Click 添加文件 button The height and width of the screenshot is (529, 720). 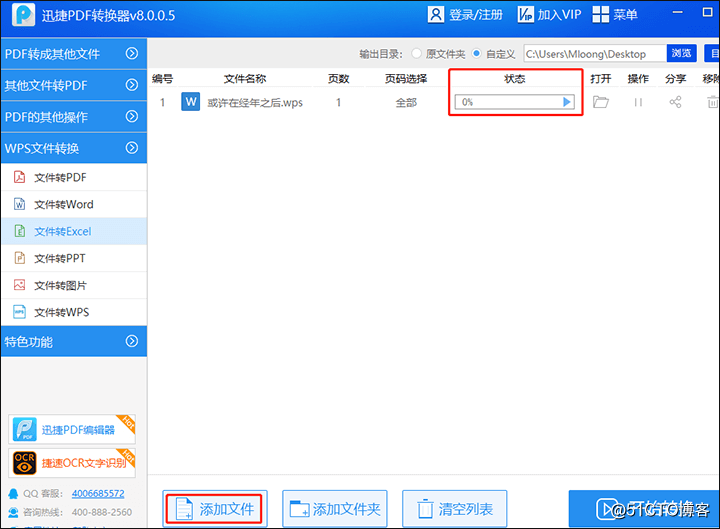coord(215,509)
